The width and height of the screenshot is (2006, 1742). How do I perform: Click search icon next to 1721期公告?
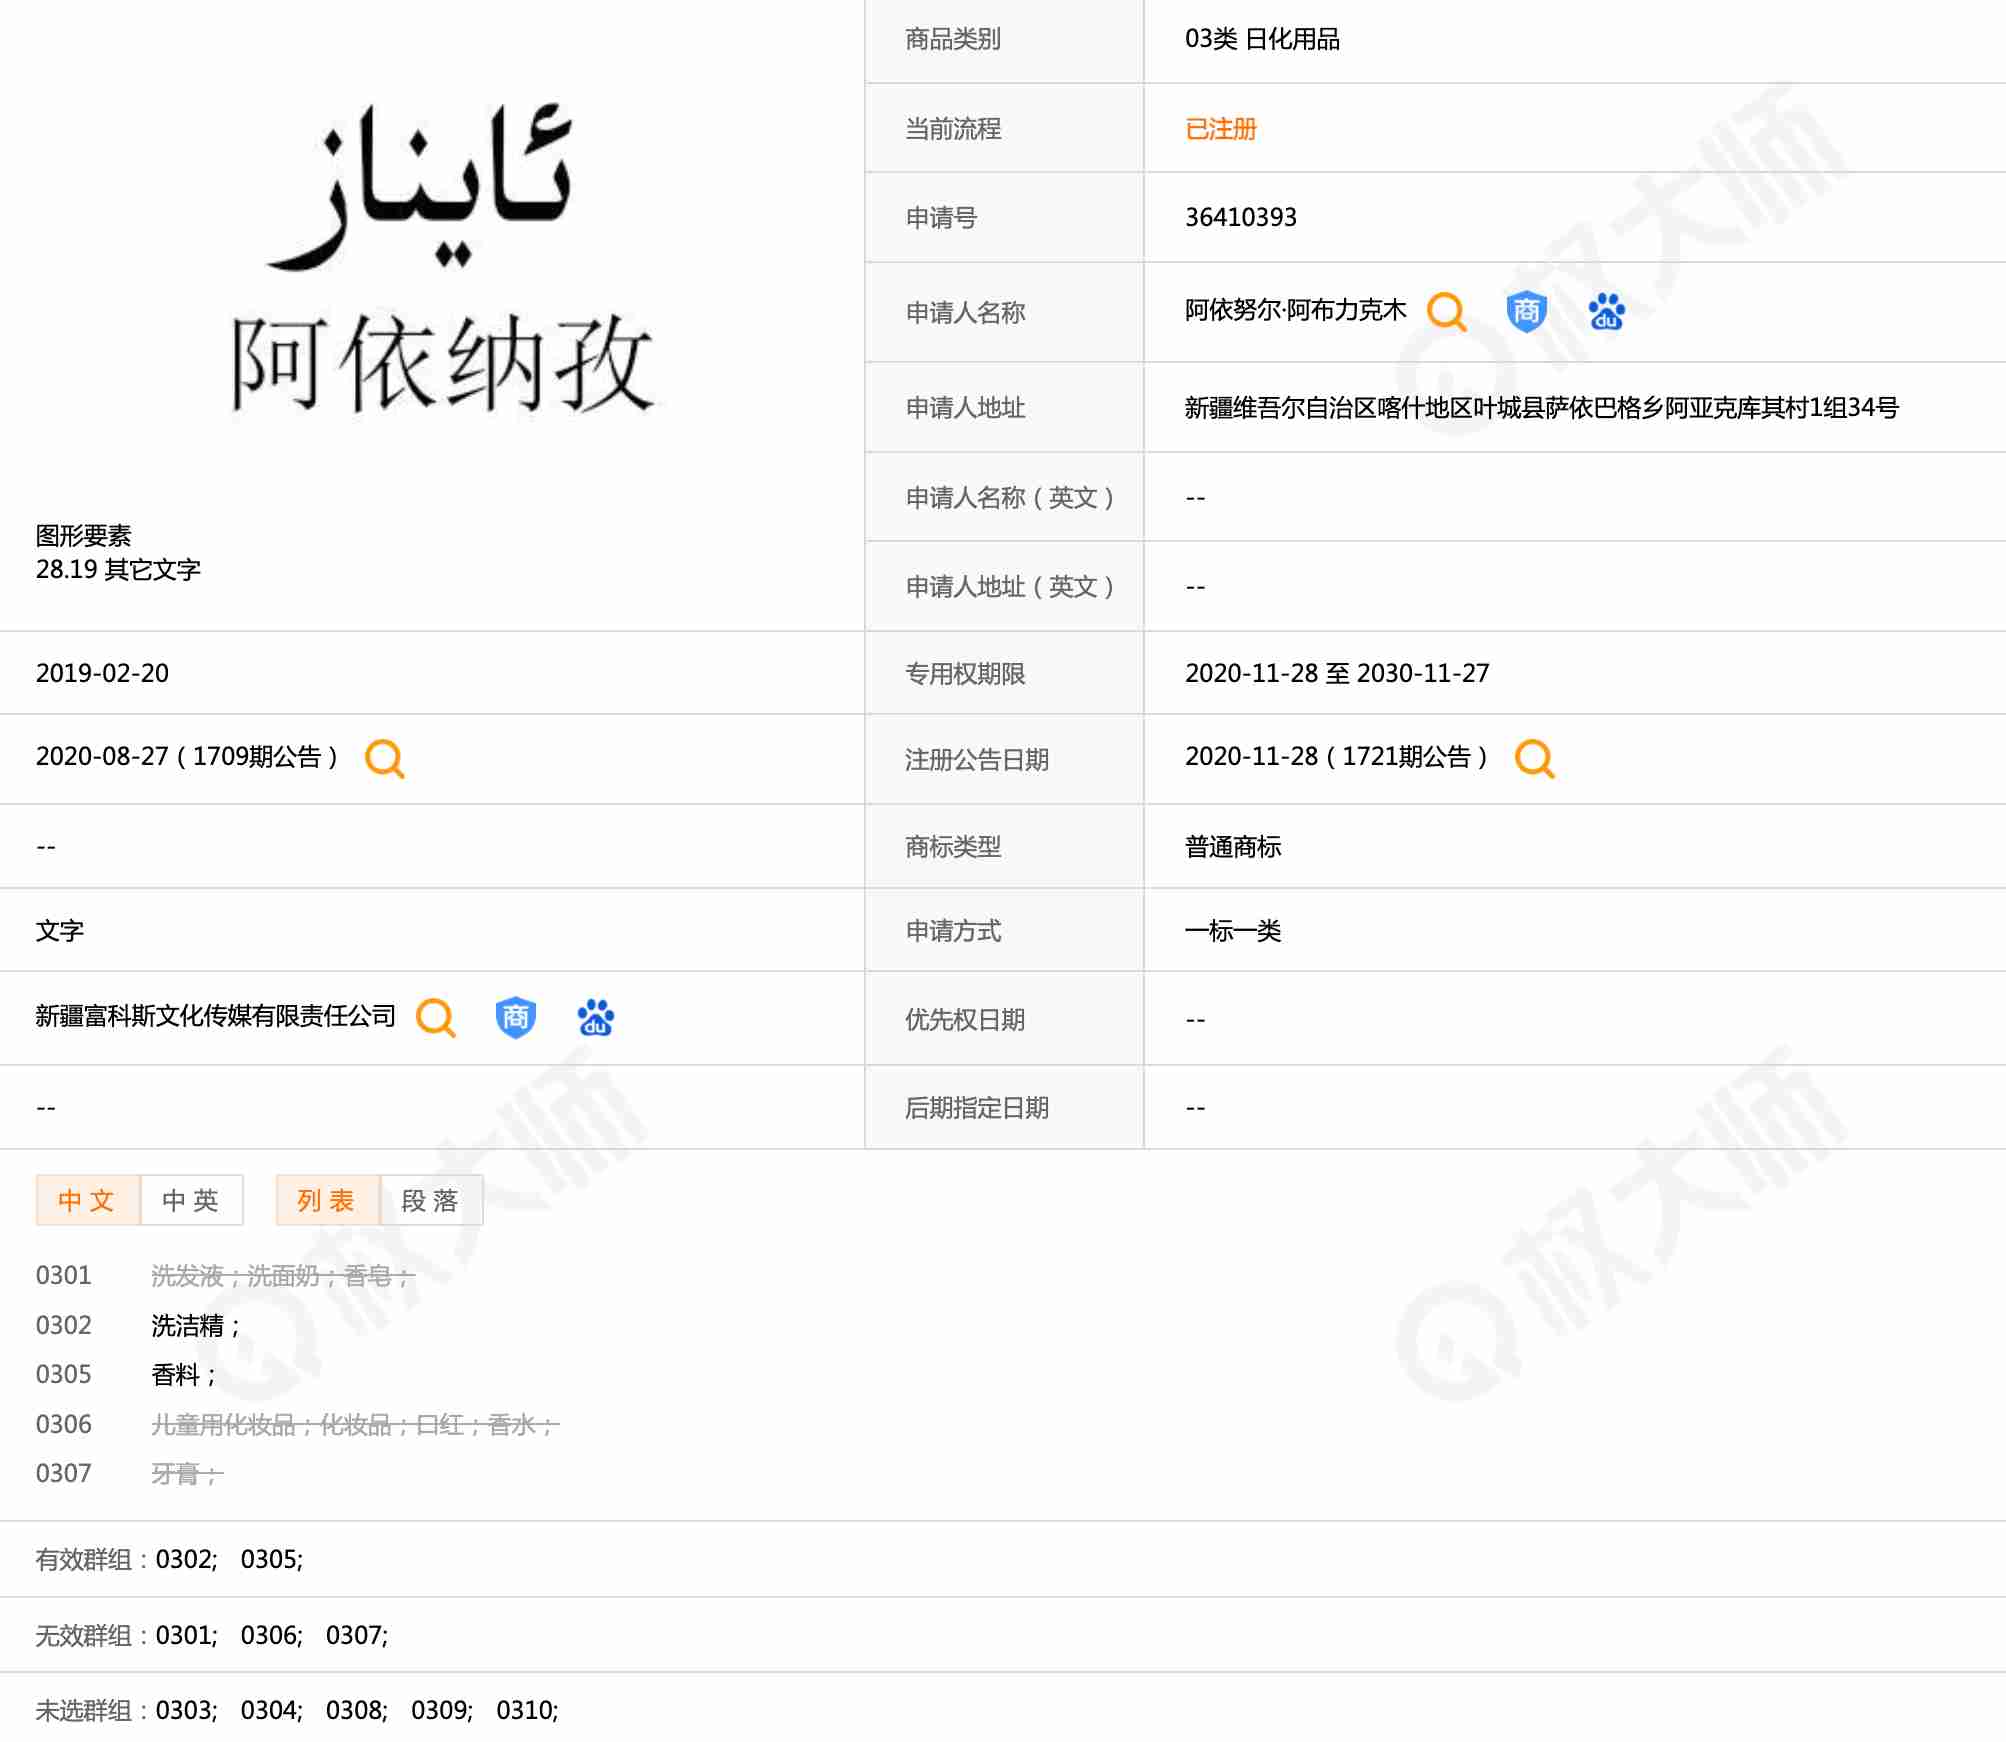1534,759
